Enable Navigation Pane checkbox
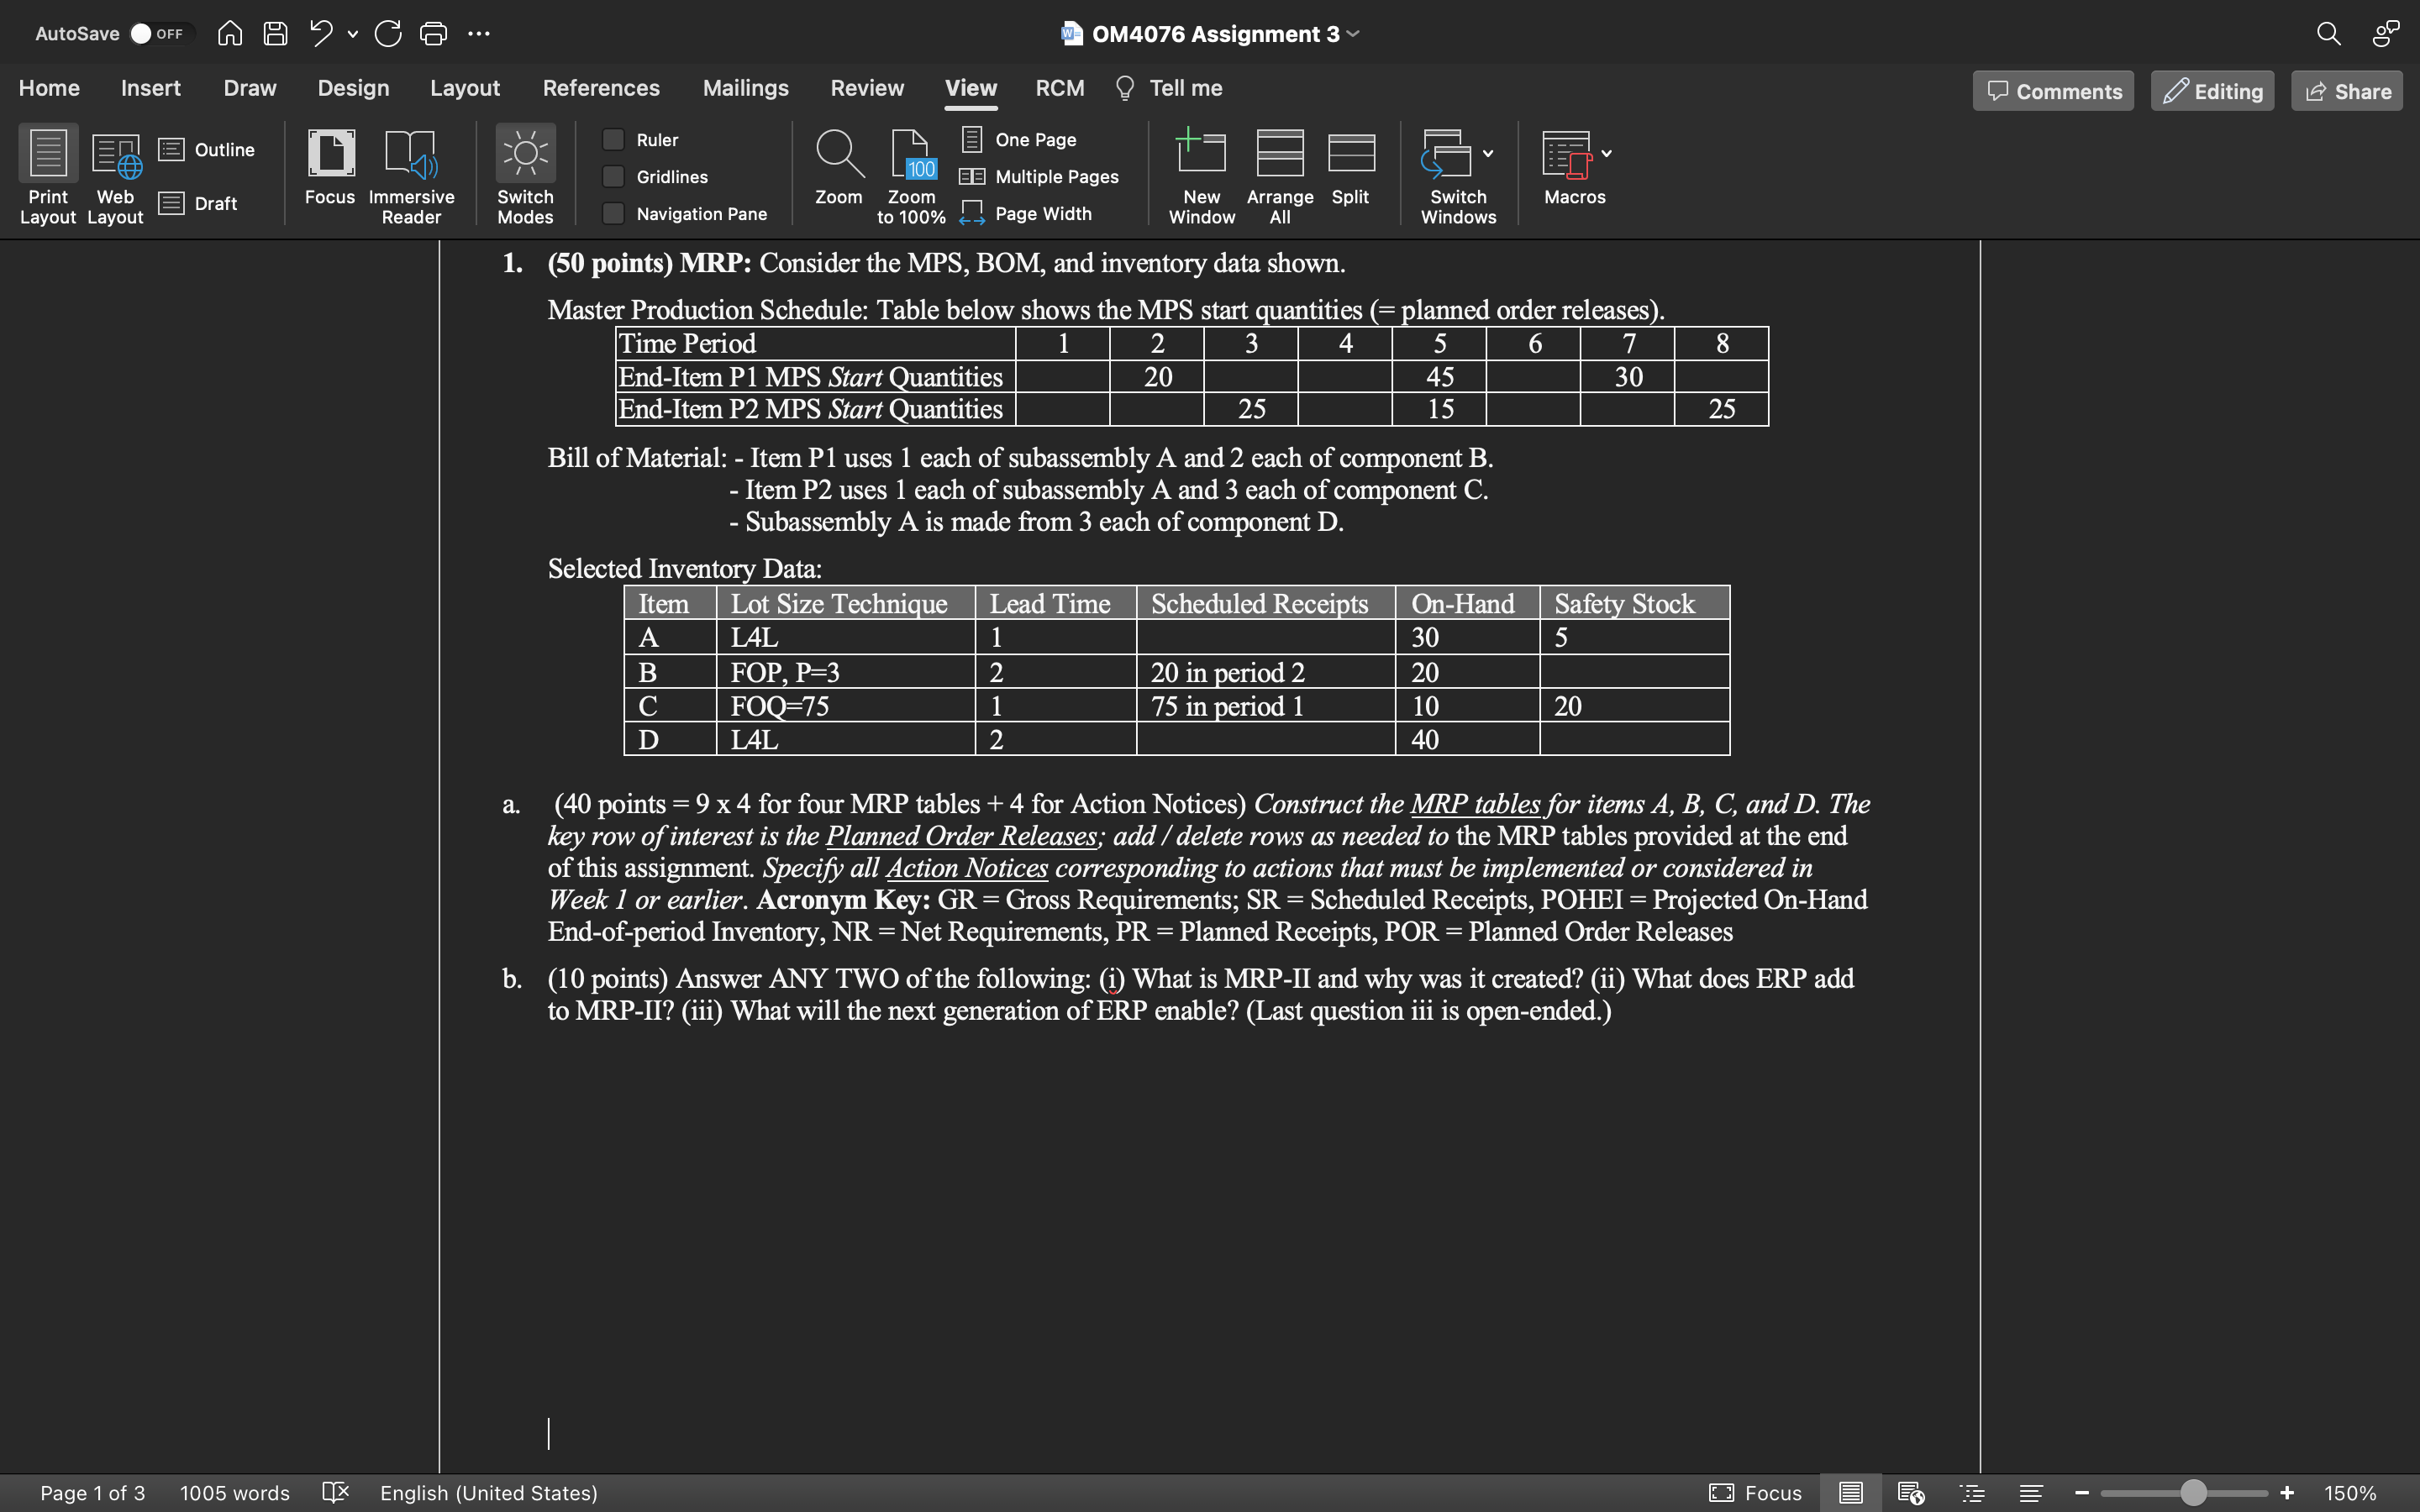This screenshot has height=1512, width=2420. 612,213
